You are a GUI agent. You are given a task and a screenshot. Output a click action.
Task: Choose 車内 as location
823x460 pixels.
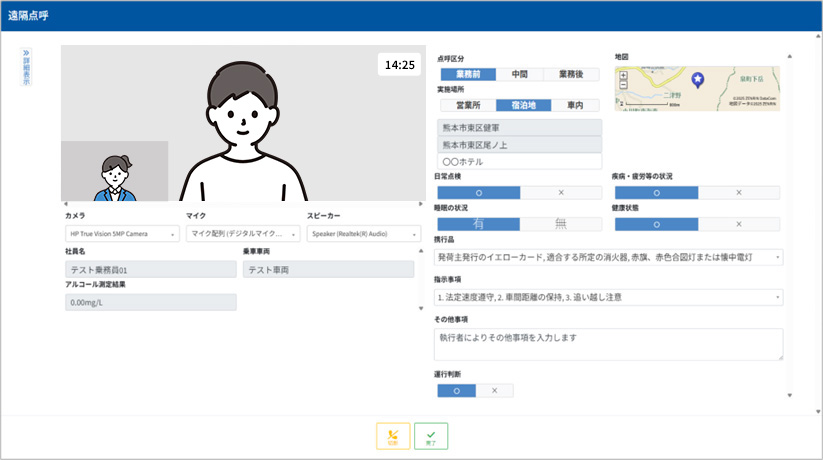tap(575, 105)
